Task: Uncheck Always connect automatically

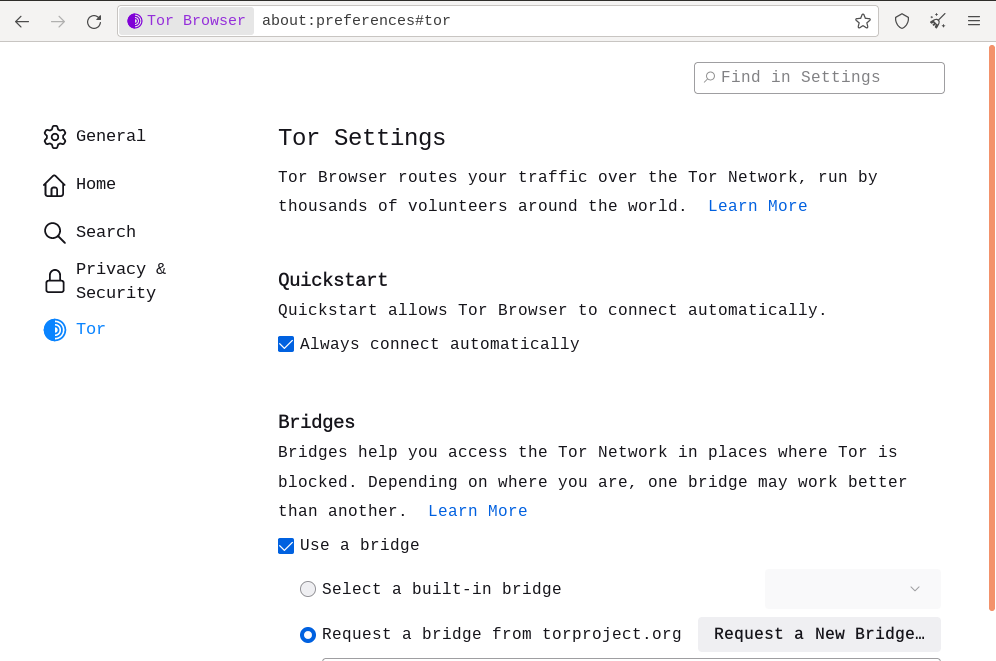Action: [286, 344]
